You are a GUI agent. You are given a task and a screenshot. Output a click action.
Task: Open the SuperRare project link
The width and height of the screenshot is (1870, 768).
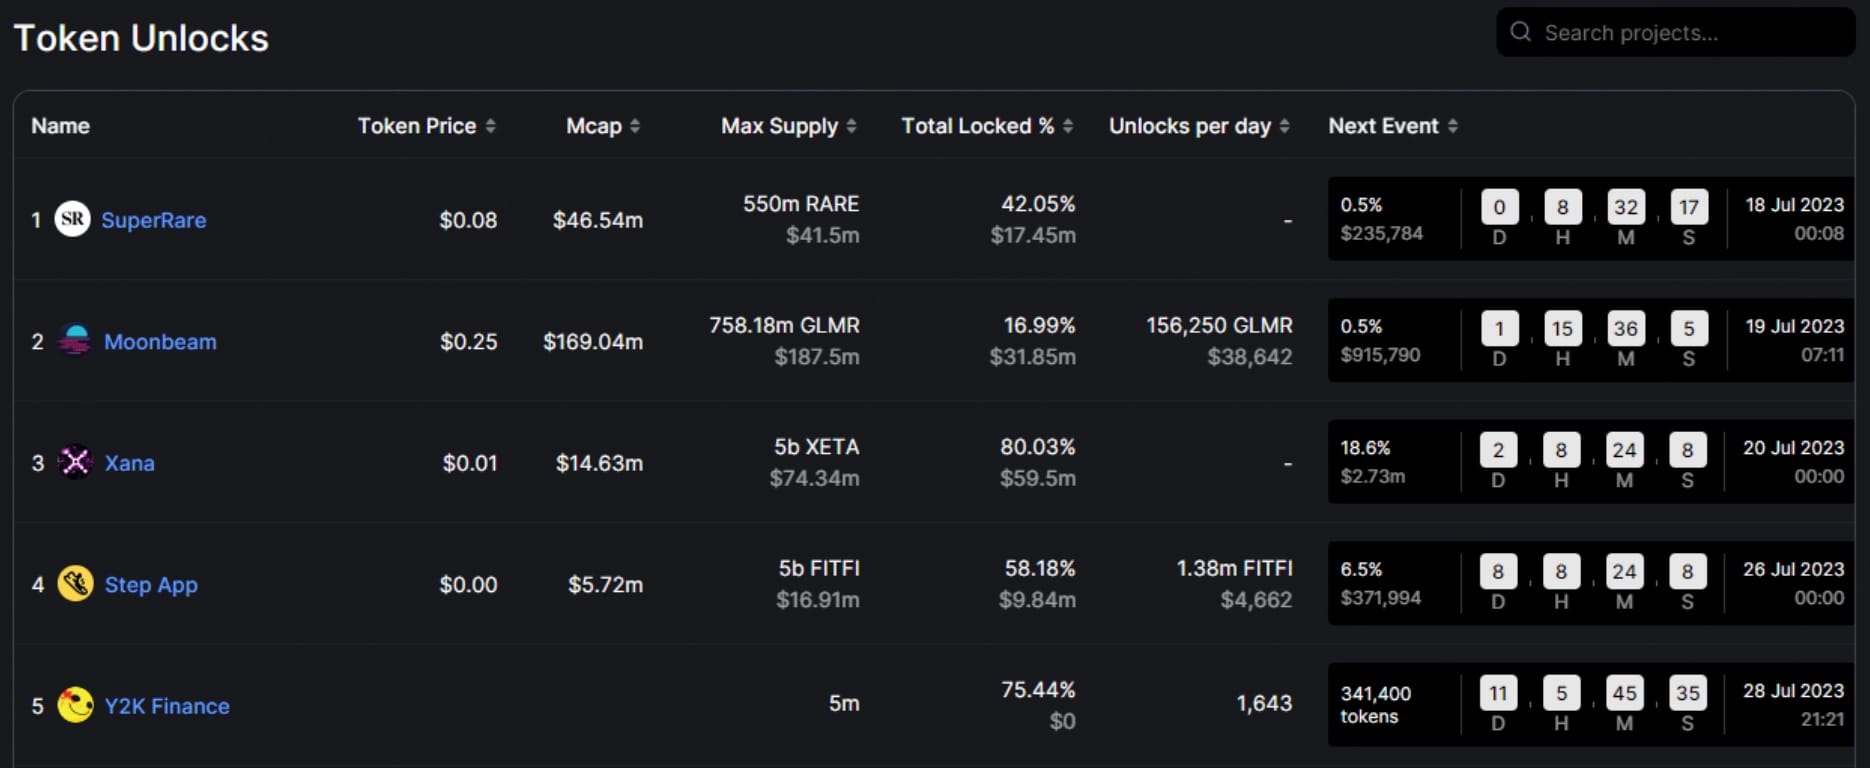click(x=154, y=220)
